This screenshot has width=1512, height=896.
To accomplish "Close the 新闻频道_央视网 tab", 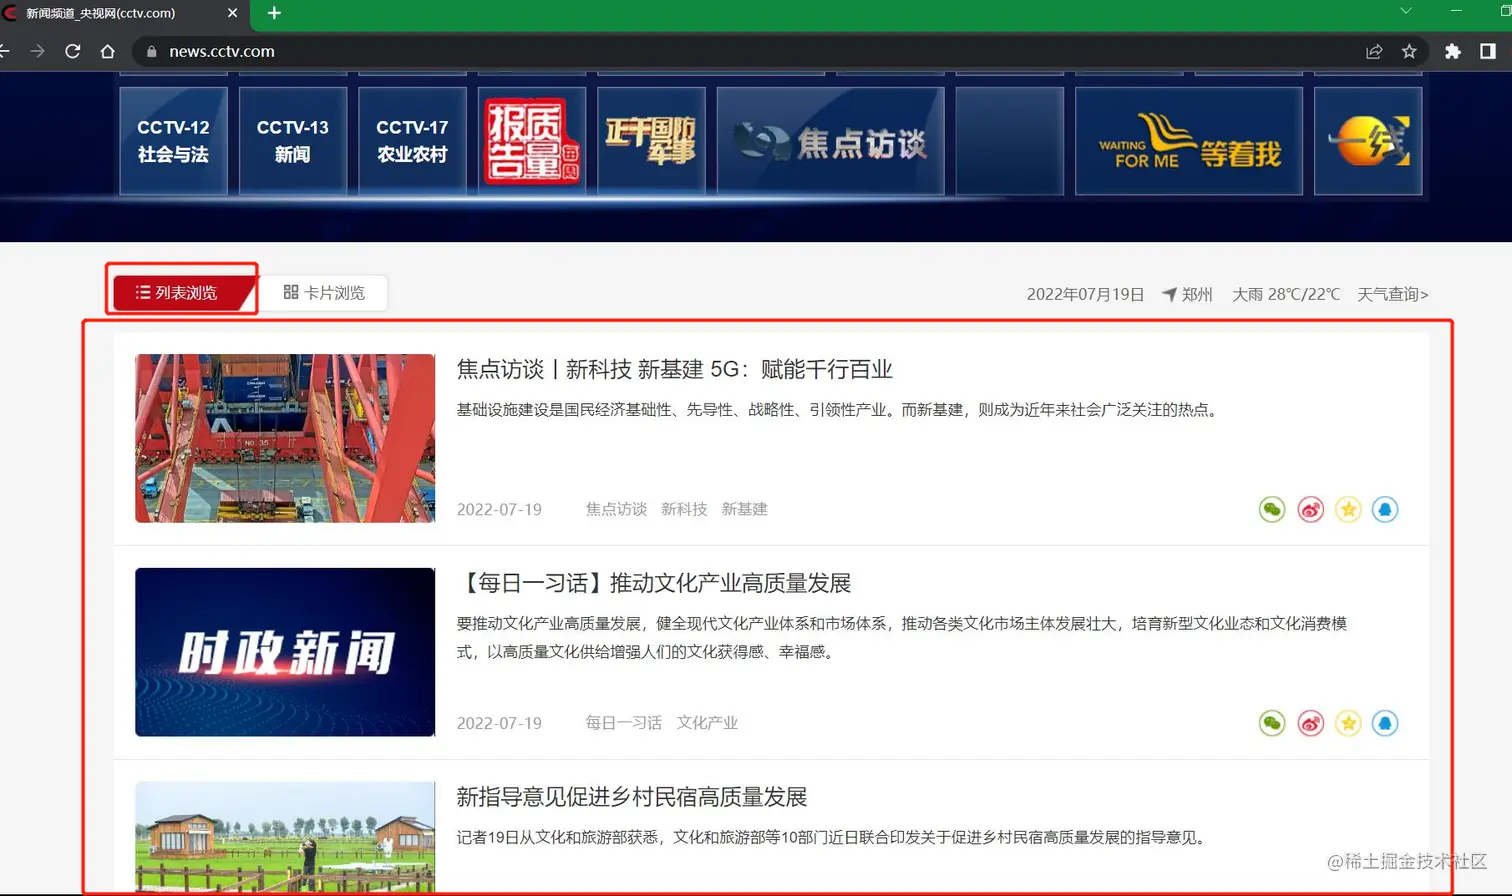I will click(233, 13).
